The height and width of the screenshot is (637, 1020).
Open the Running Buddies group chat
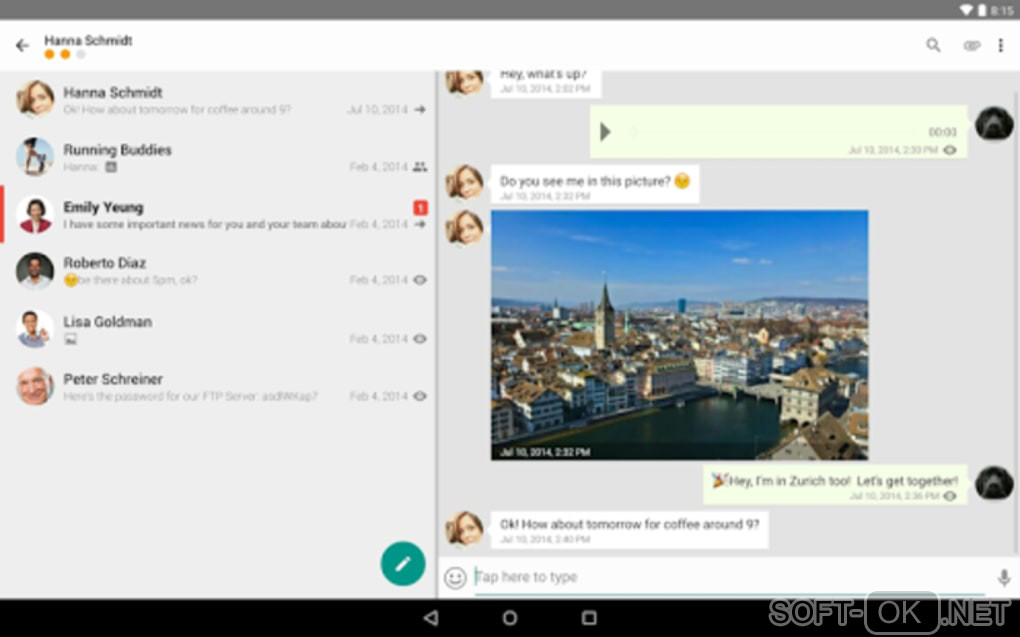[x=219, y=157]
